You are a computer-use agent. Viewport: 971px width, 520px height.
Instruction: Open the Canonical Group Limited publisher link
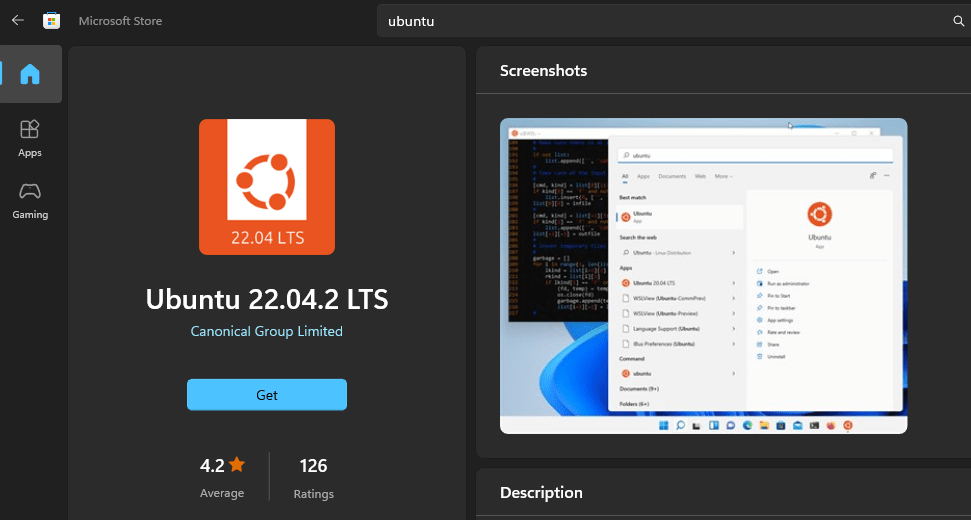click(x=267, y=331)
